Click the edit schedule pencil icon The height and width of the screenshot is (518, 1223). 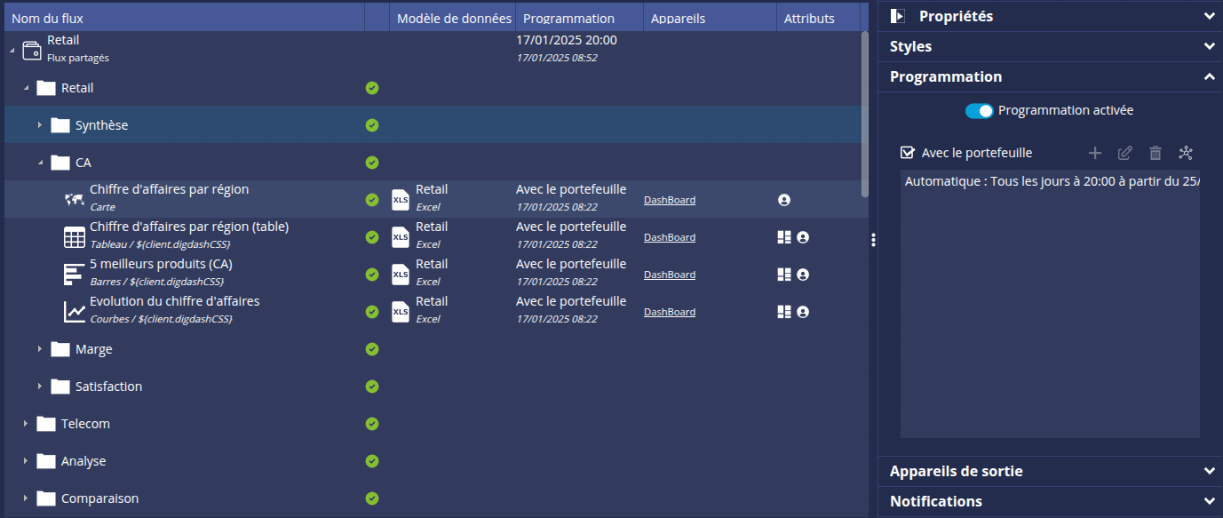click(x=1125, y=153)
